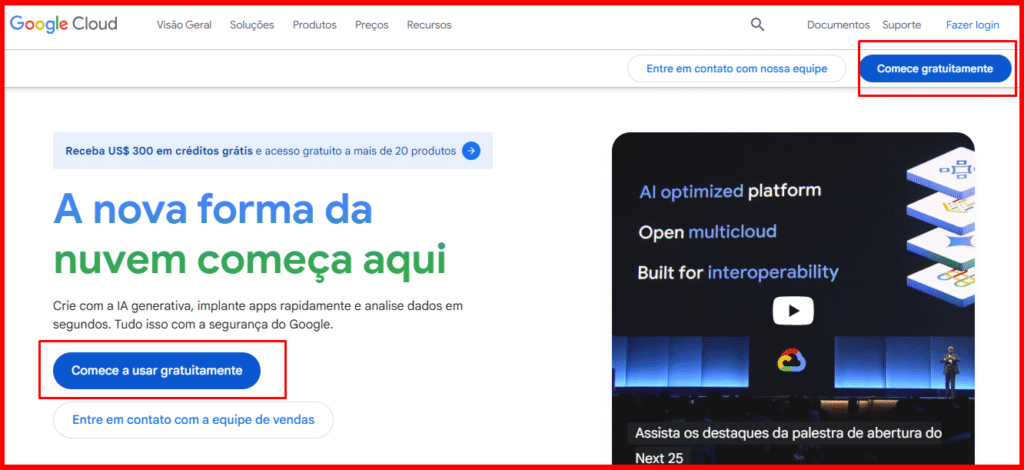This screenshot has height=470, width=1024.
Task: Open the Suporte link
Action: pyautogui.click(x=901, y=25)
